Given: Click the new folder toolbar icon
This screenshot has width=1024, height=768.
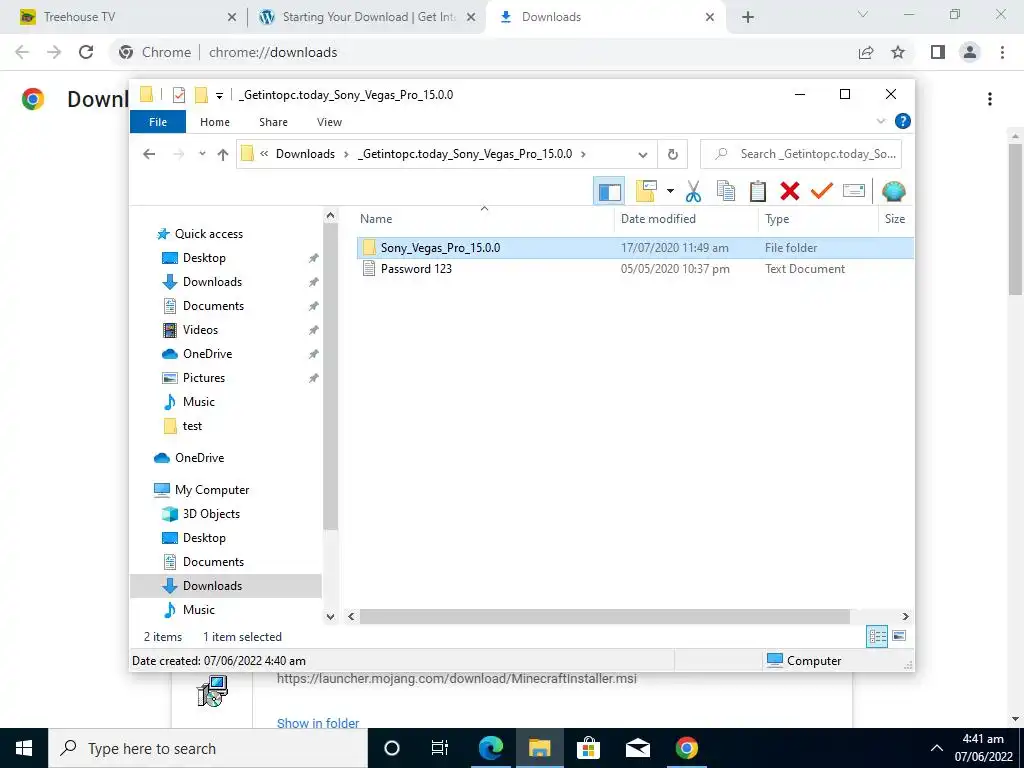Looking at the screenshot, I should (x=646, y=191).
